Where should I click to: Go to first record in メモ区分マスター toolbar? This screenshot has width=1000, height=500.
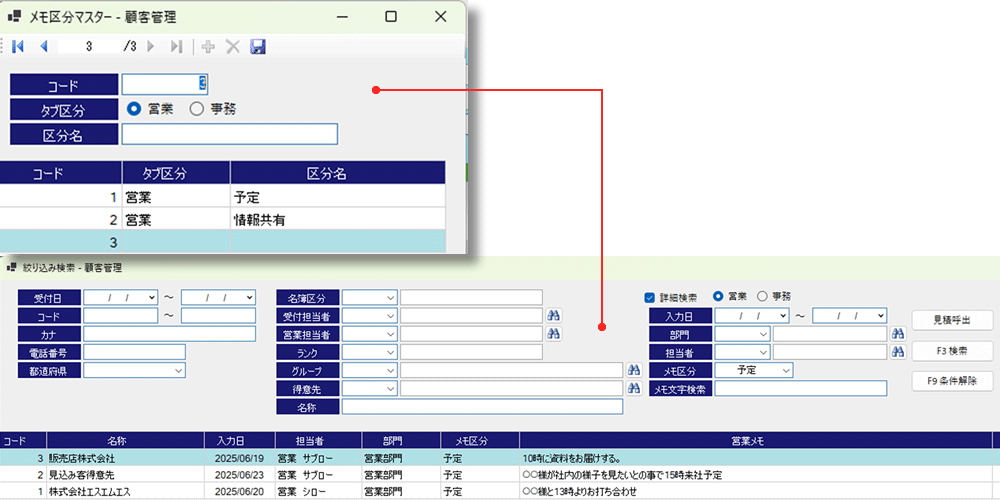click(x=17, y=46)
